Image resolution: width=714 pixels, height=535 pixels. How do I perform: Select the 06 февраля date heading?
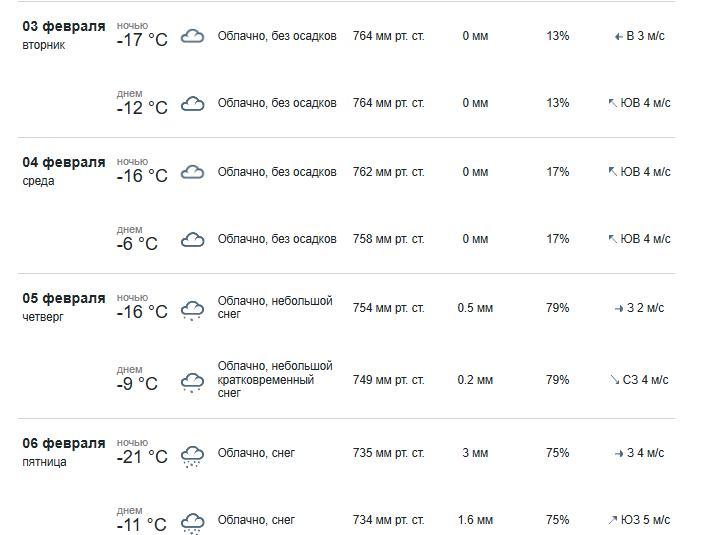click(64, 443)
